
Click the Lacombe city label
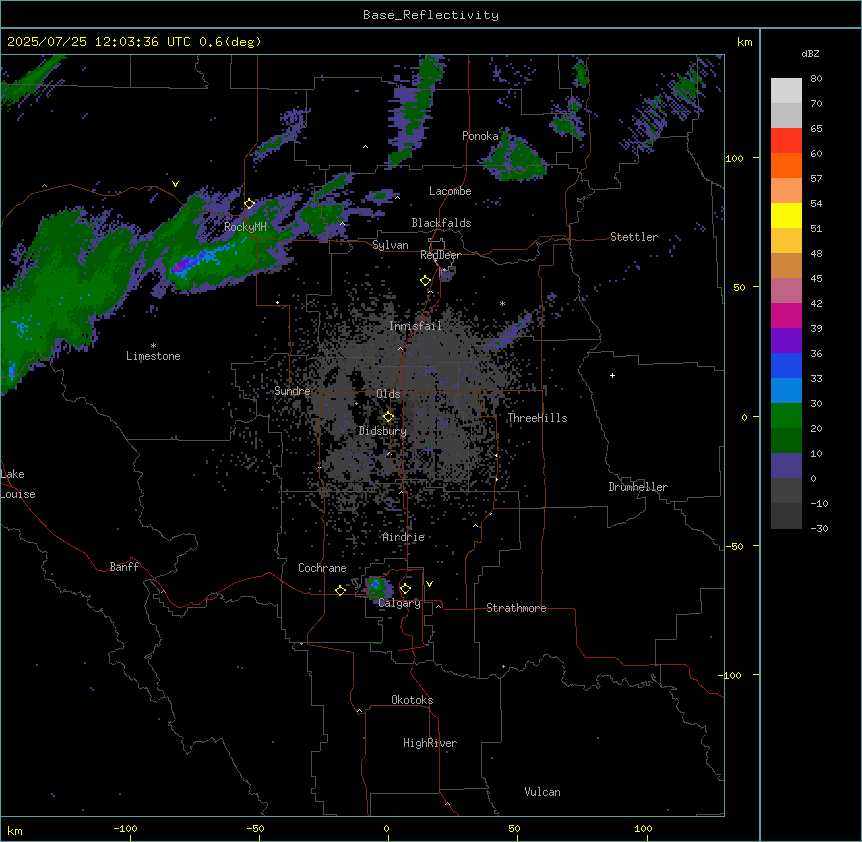[x=450, y=191]
